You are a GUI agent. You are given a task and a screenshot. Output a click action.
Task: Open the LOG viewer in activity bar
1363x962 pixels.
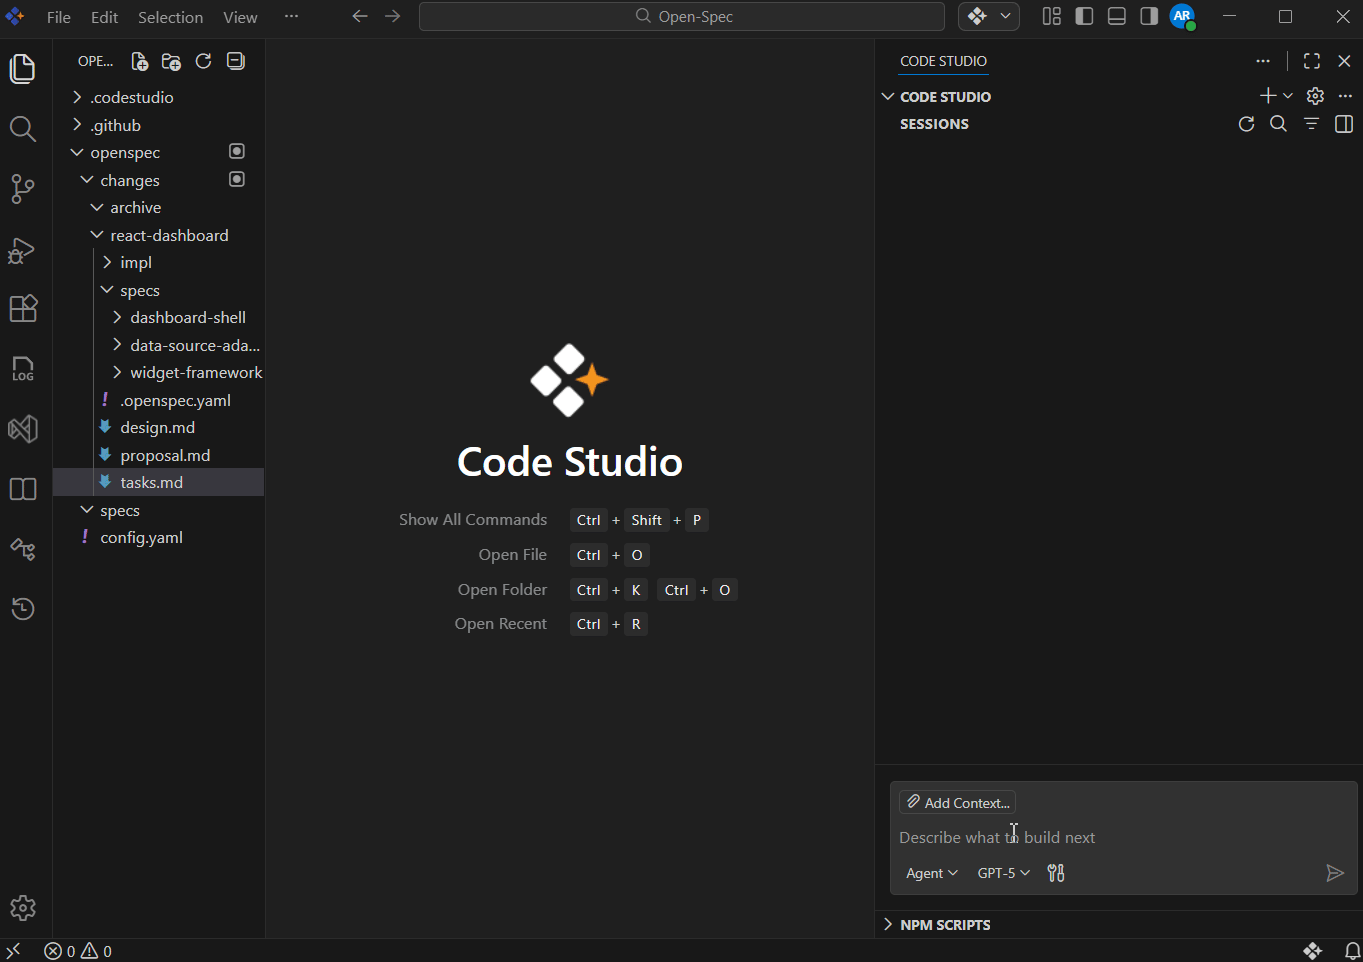pyautogui.click(x=23, y=369)
